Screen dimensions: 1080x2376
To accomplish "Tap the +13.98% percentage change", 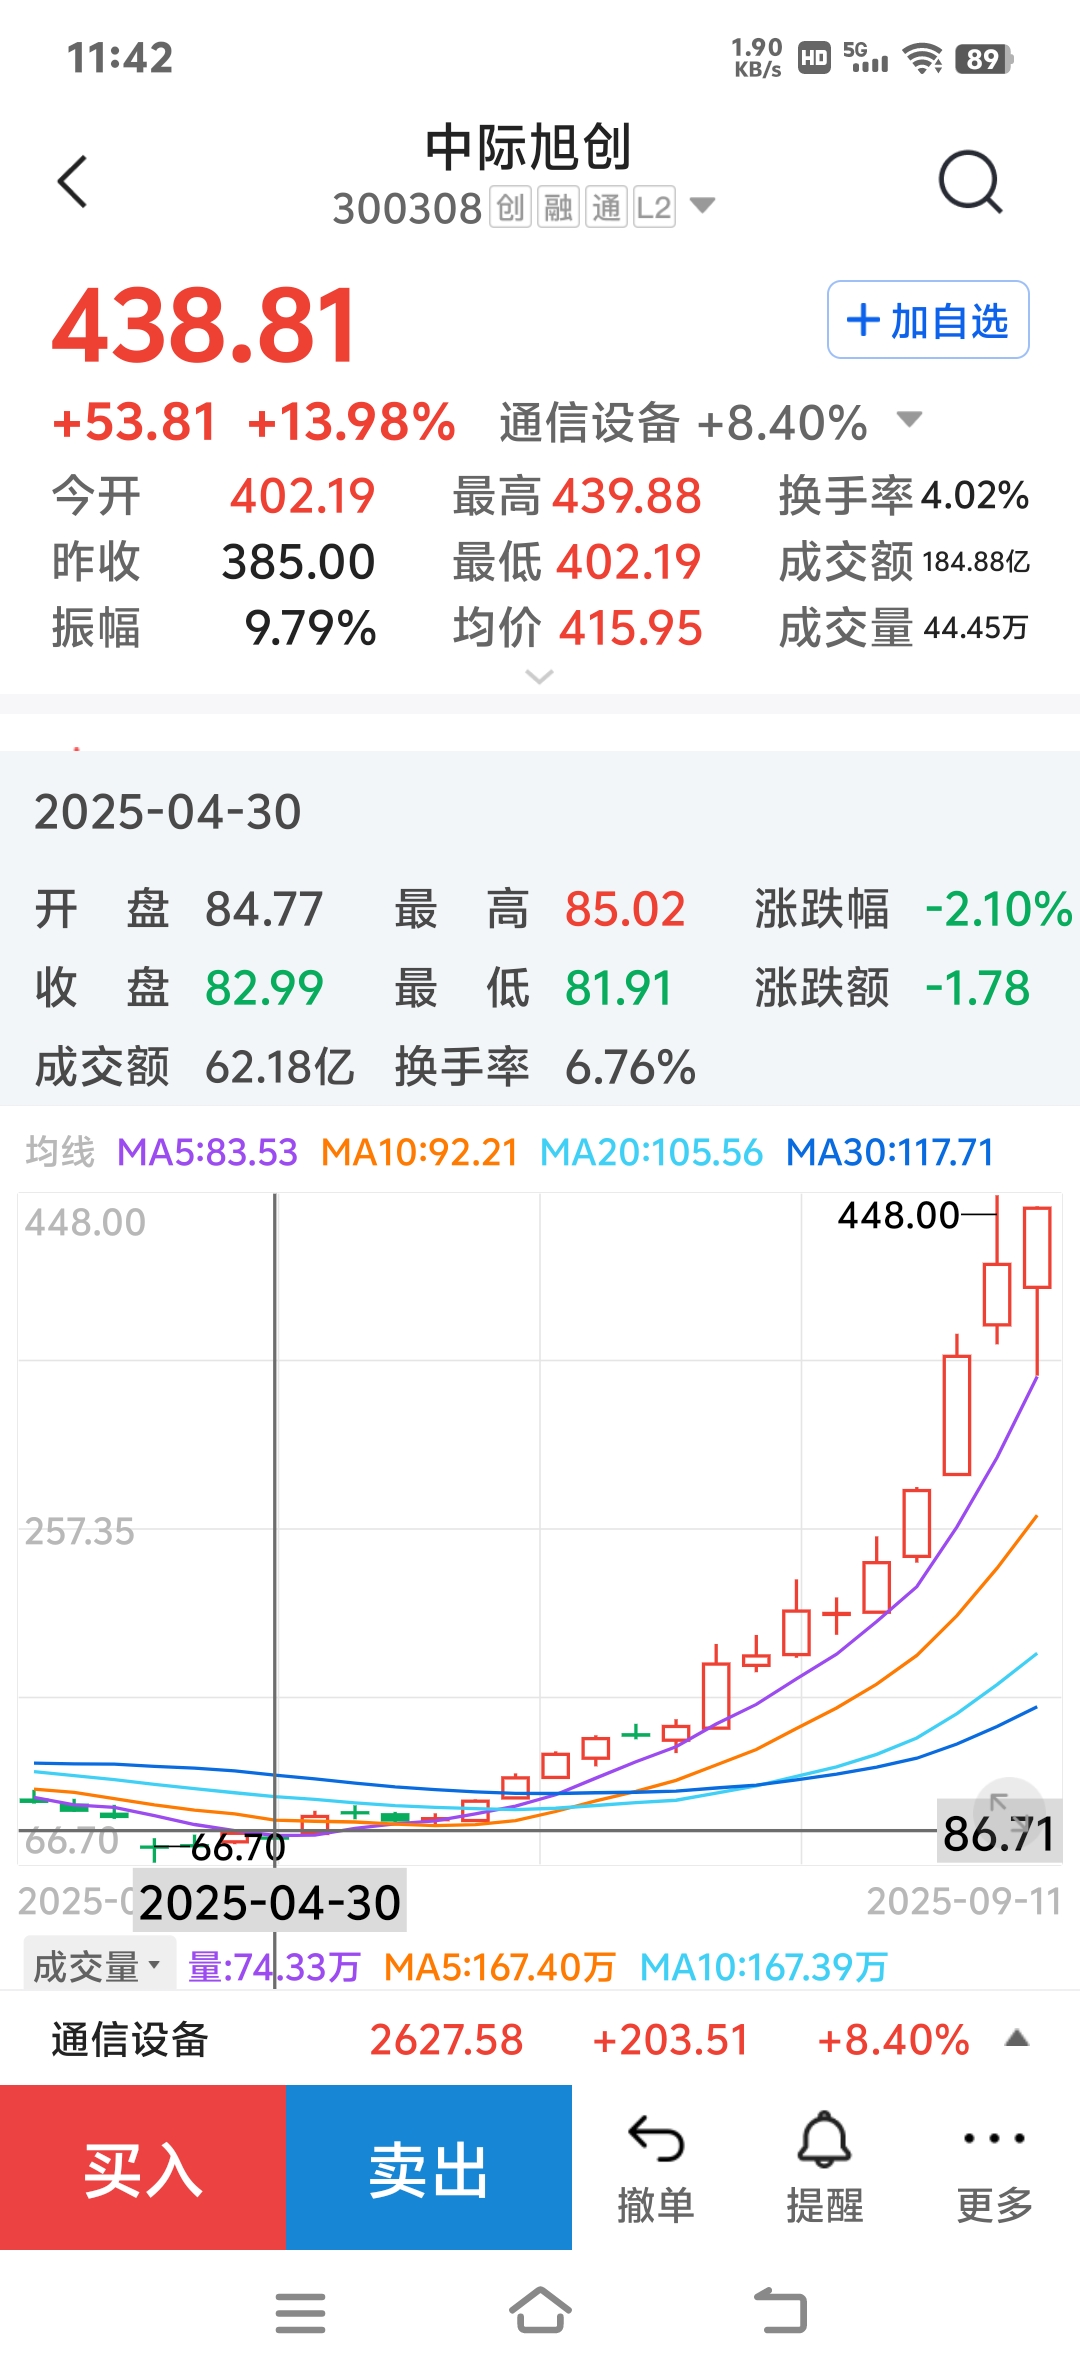I will 352,422.
